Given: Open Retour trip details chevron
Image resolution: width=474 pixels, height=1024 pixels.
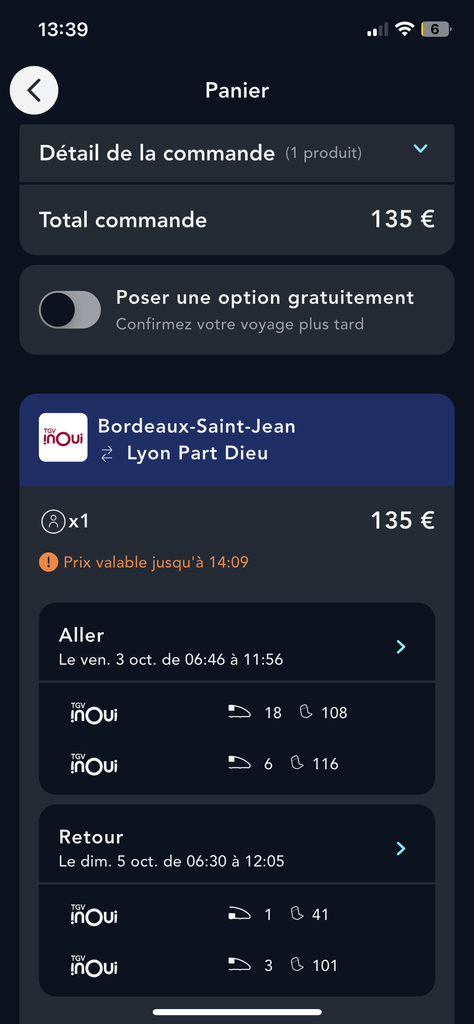Looking at the screenshot, I should click(401, 848).
